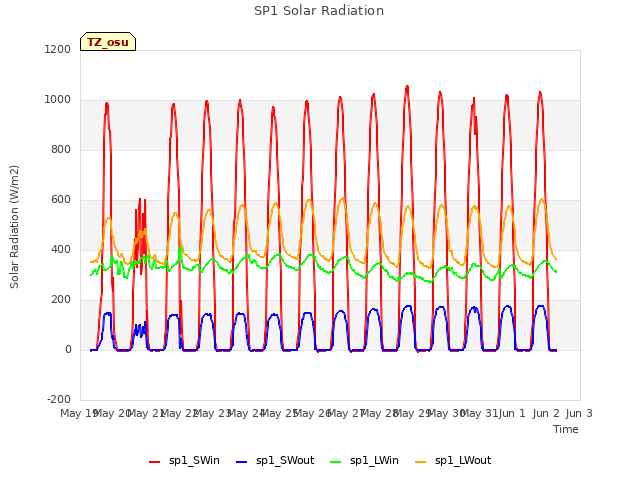The height and width of the screenshot is (480, 640).
Task: Click the Jun 1 x-axis tick label
Action: pos(512,413)
